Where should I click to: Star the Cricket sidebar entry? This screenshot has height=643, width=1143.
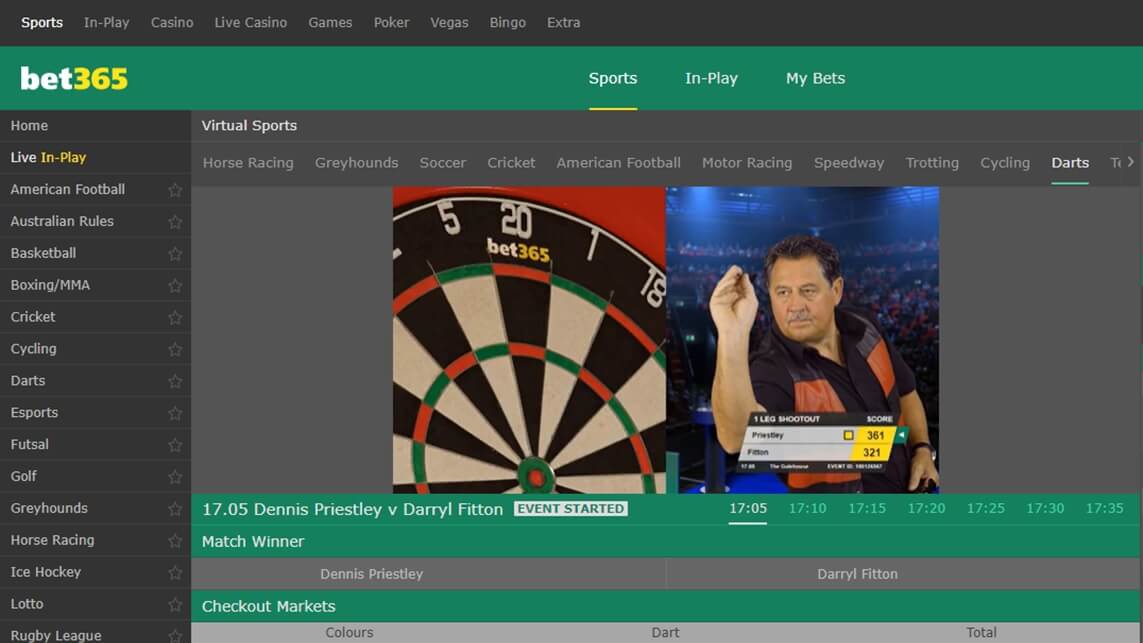175,317
